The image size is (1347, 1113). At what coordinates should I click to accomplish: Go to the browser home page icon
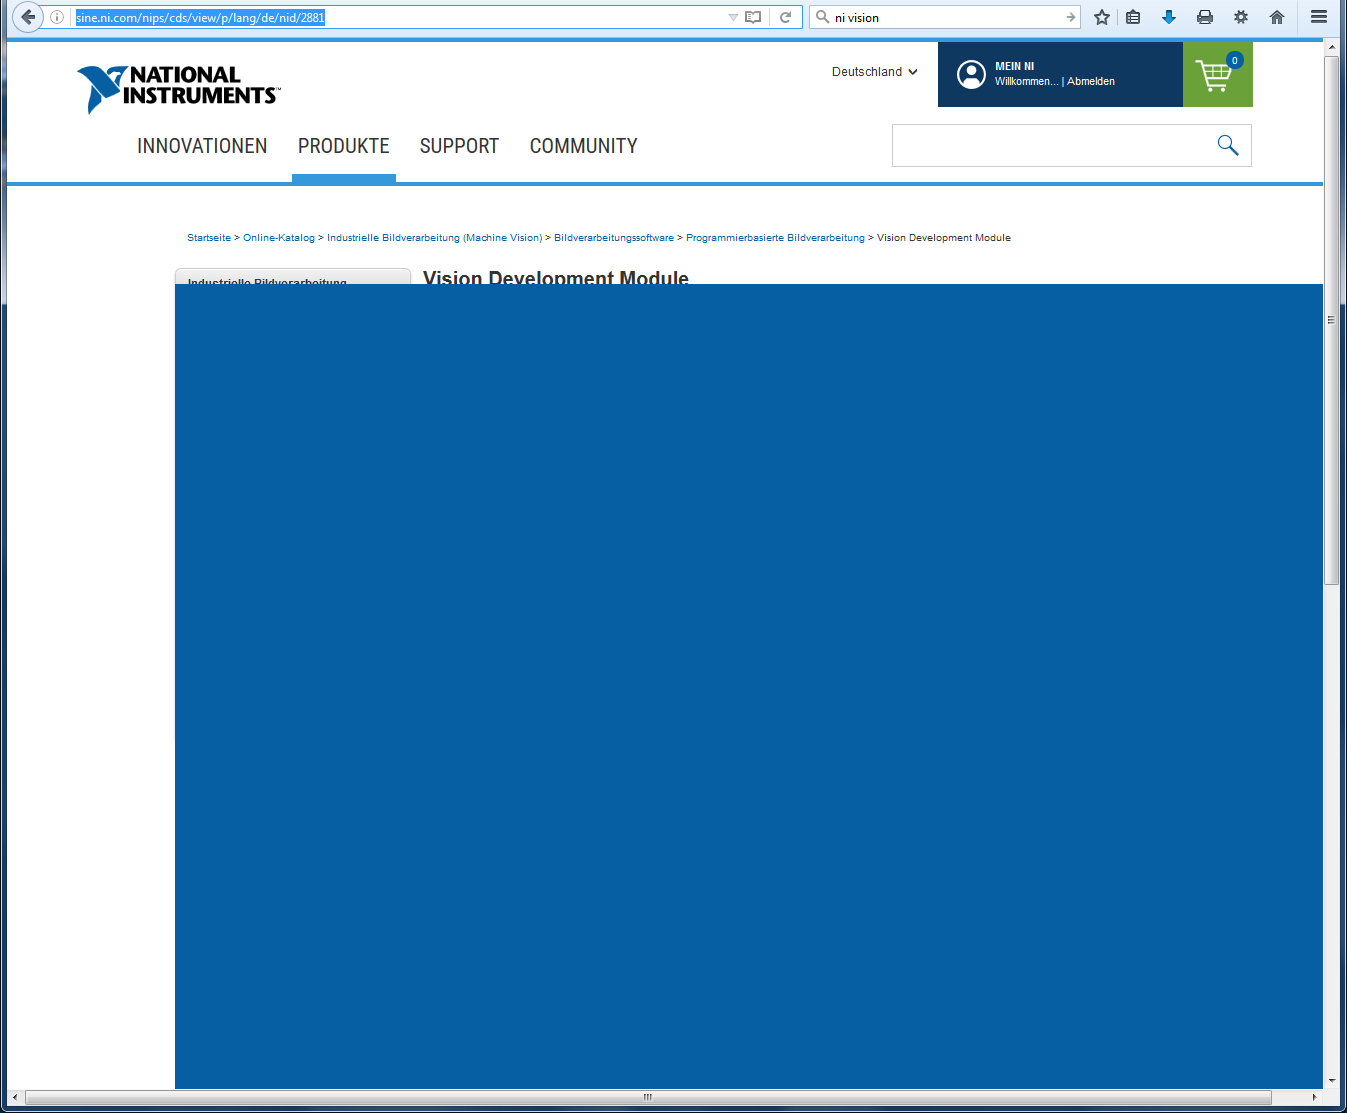tap(1277, 17)
